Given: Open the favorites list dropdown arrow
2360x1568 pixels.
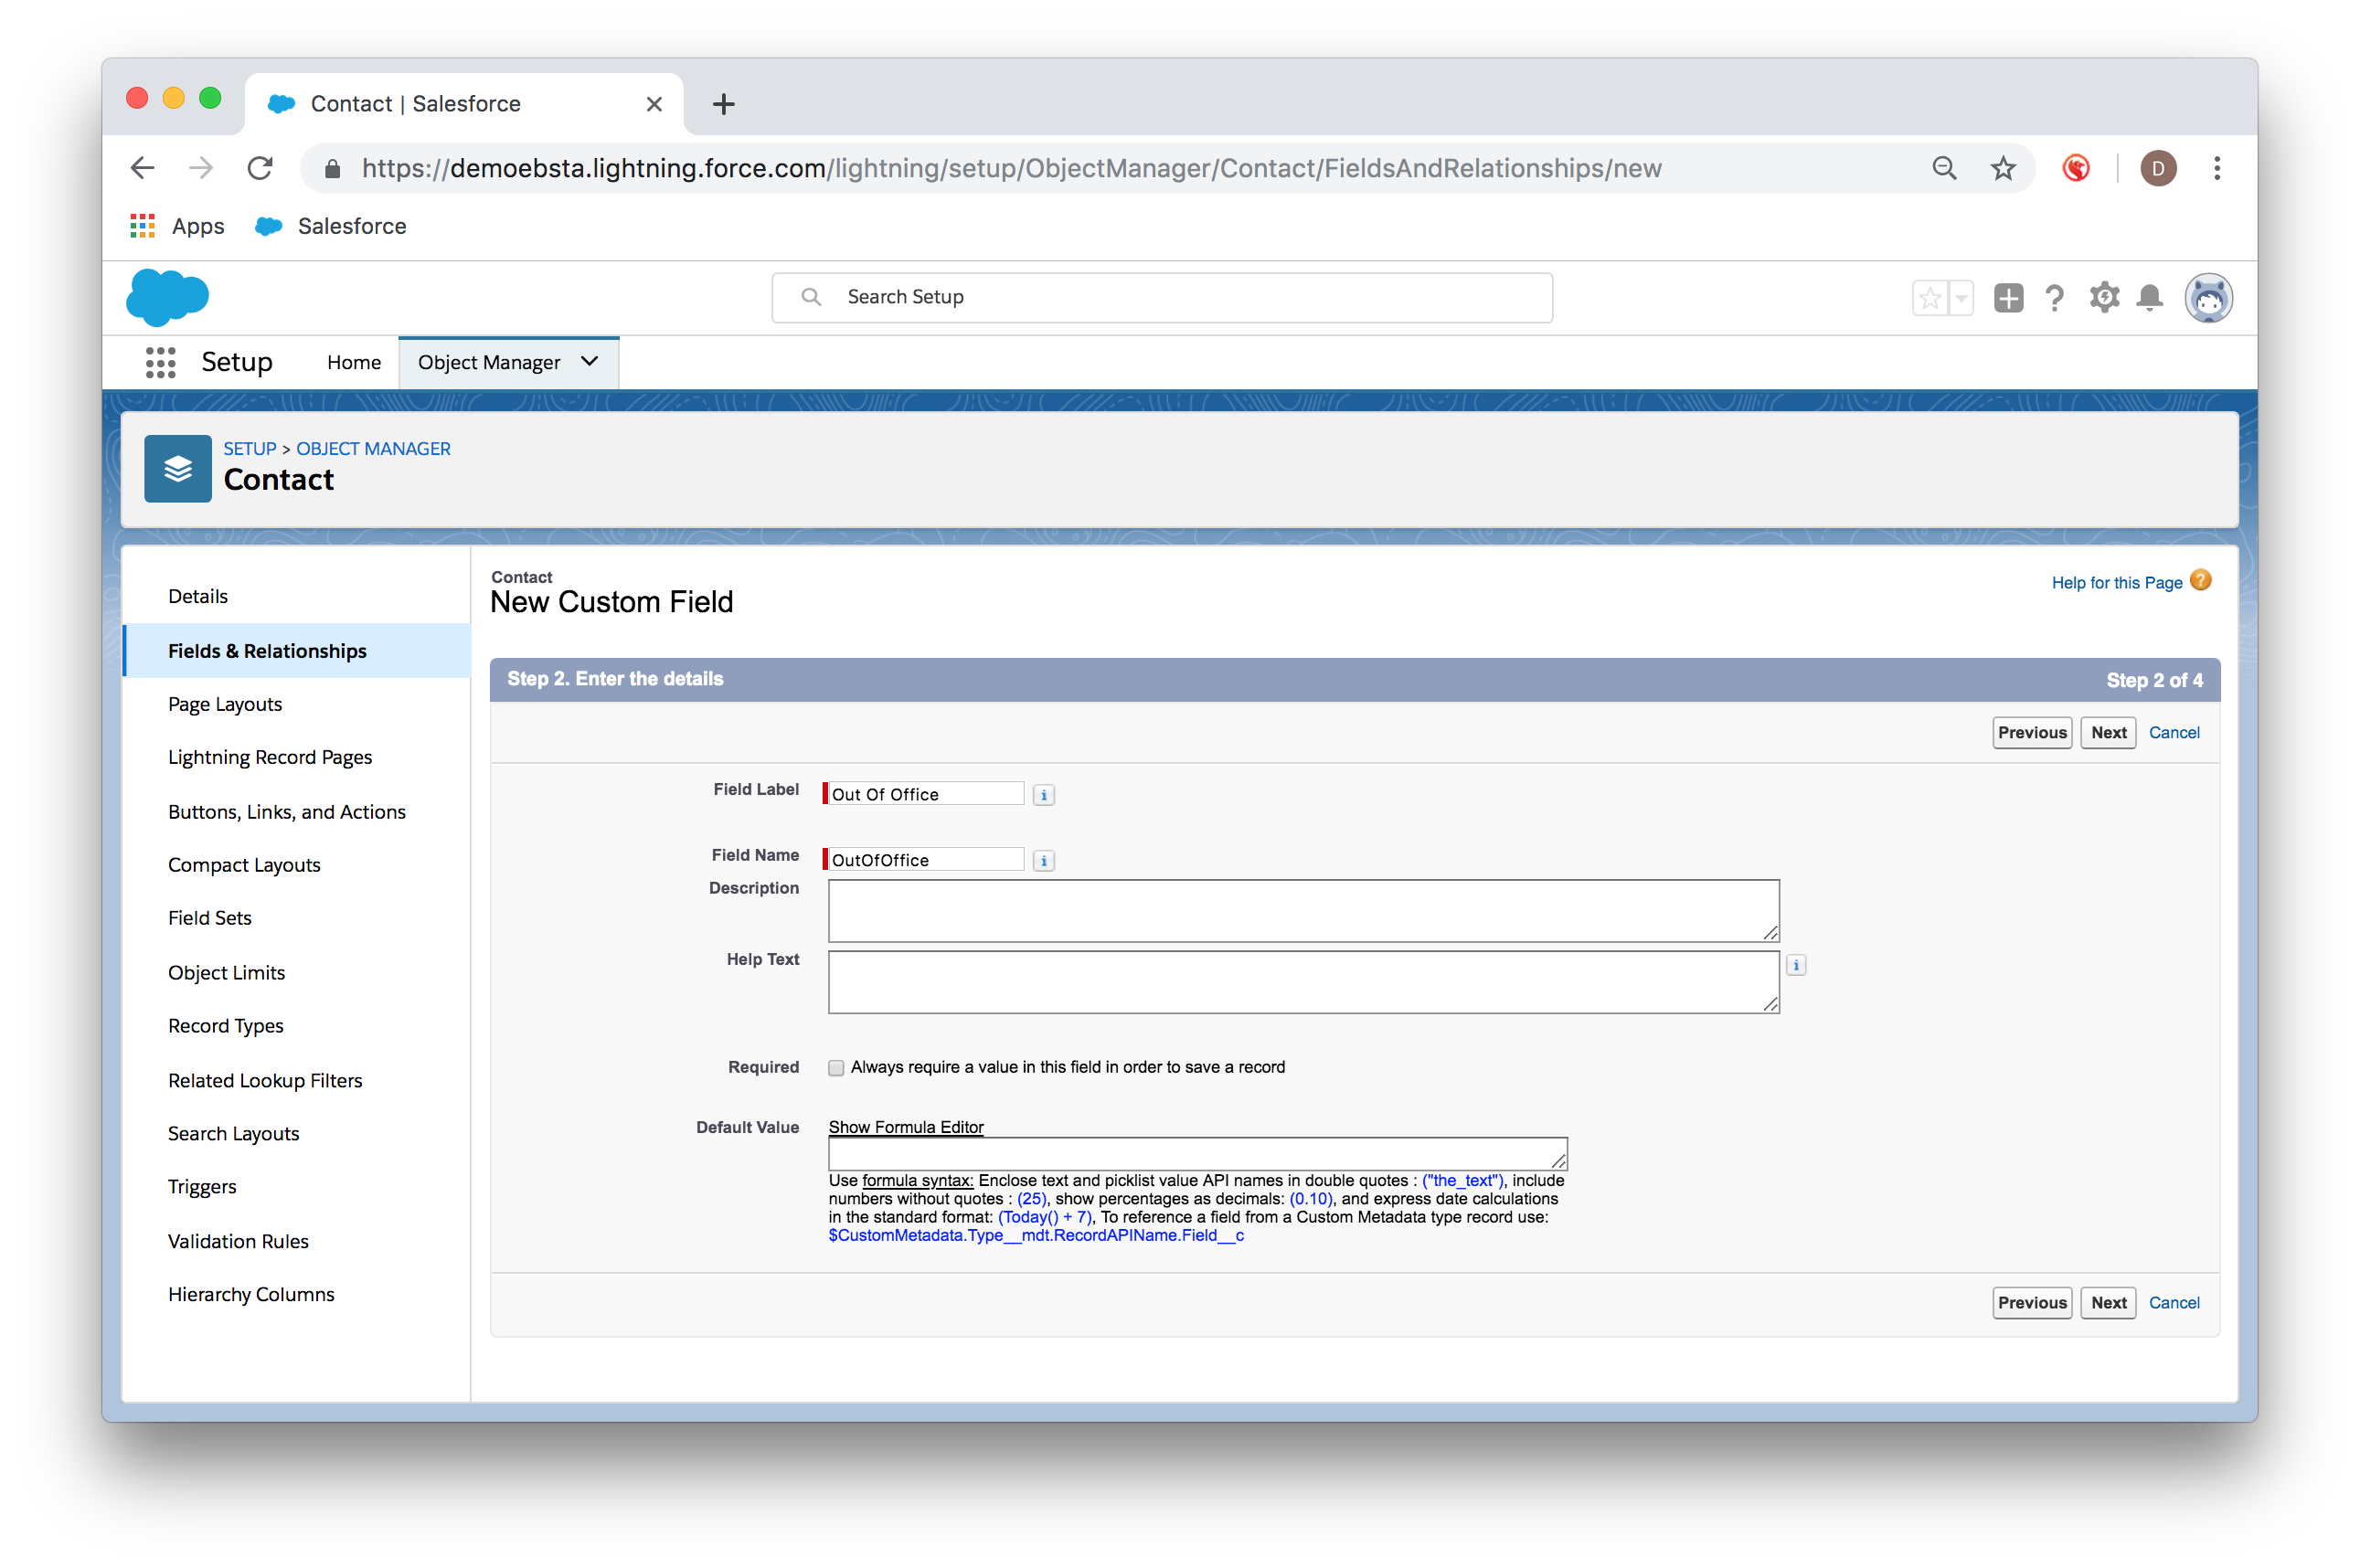Looking at the screenshot, I should click(1961, 297).
